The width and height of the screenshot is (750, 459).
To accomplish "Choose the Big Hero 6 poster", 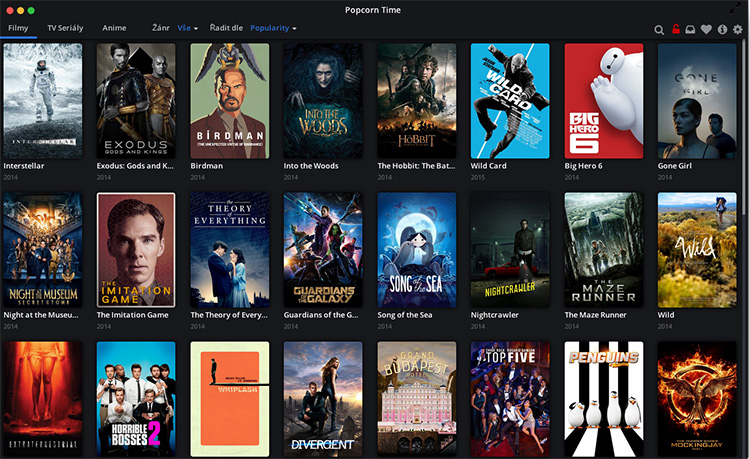I will pyautogui.click(x=604, y=100).
